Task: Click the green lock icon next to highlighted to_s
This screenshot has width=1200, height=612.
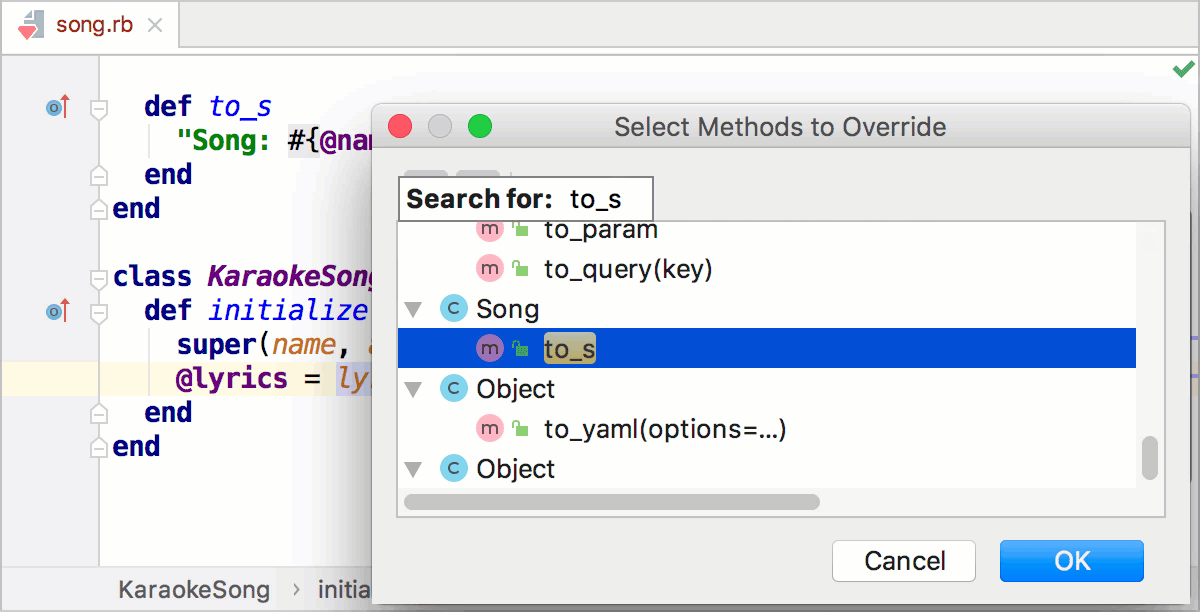Action: click(519, 348)
